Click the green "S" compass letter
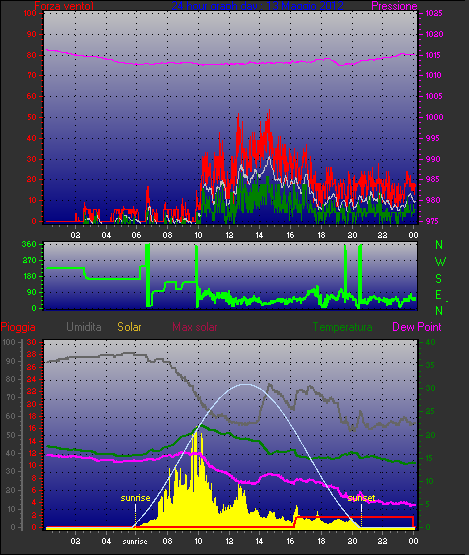 coord(439,279)
